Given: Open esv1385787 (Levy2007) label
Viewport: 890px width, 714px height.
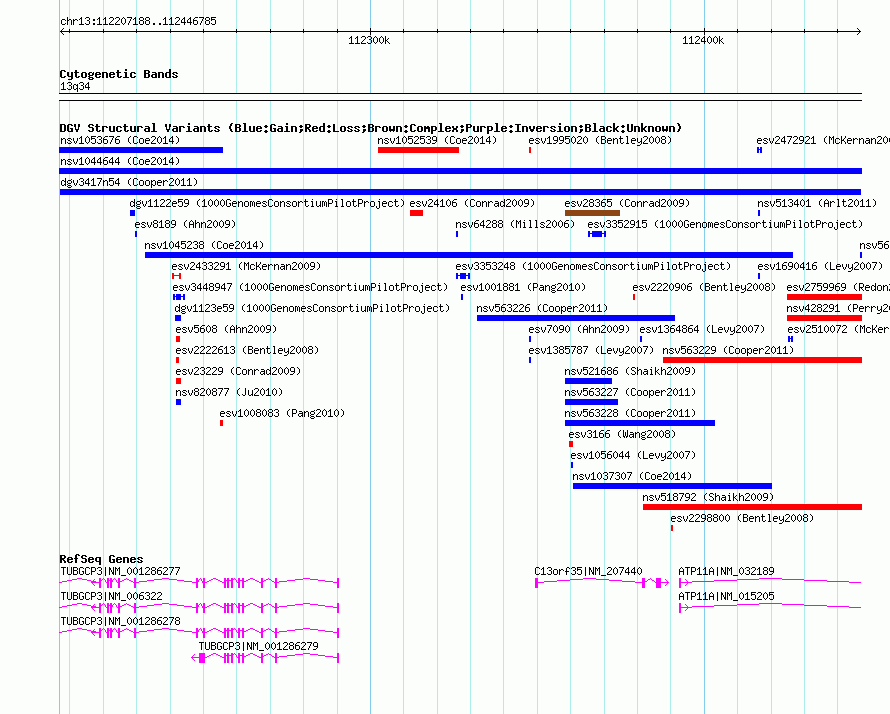Looking at the screenshot, I should point(591,350).
